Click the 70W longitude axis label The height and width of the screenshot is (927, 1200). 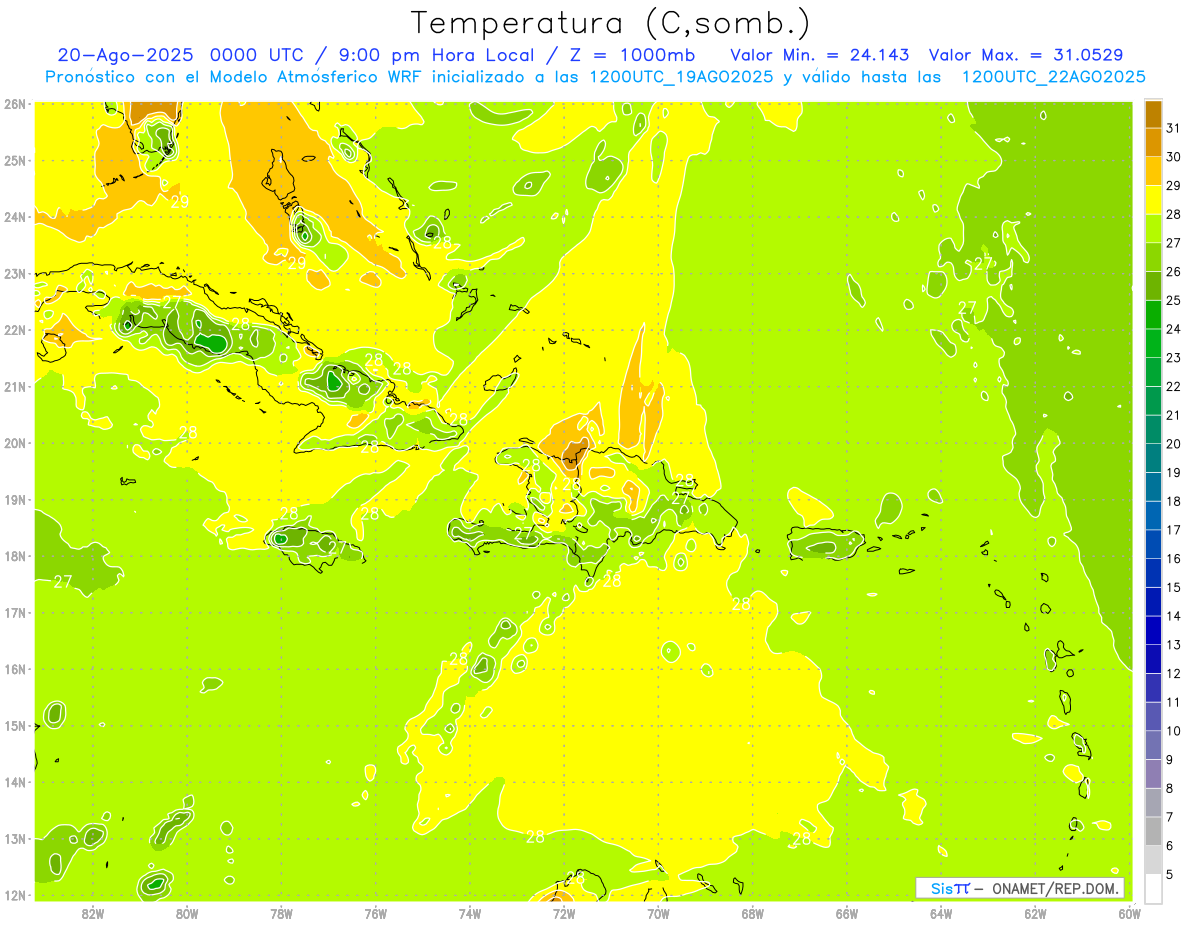pos(659,913)
